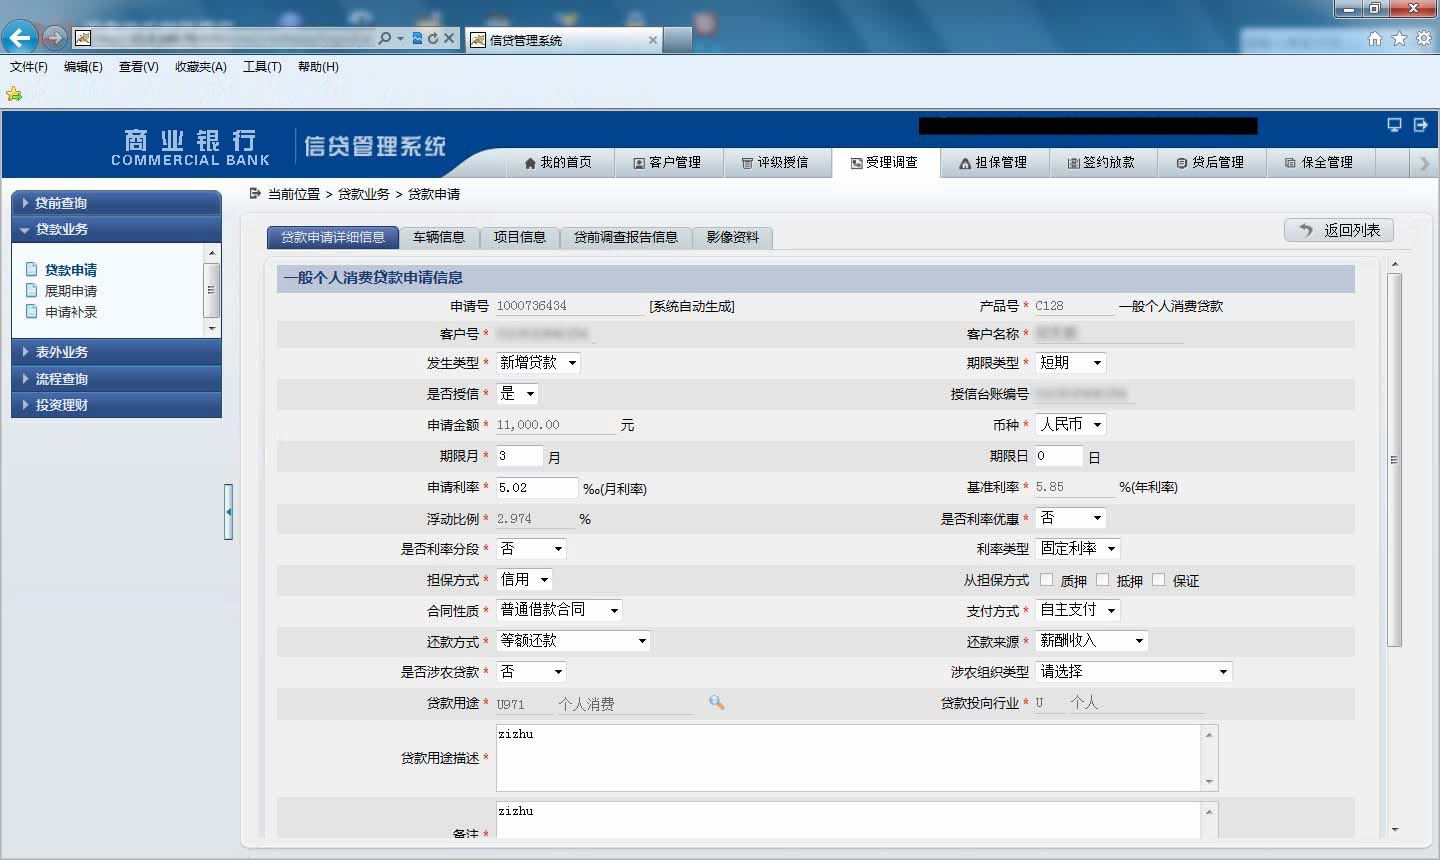Open 申请补录 in sidebar

point(70,312)
